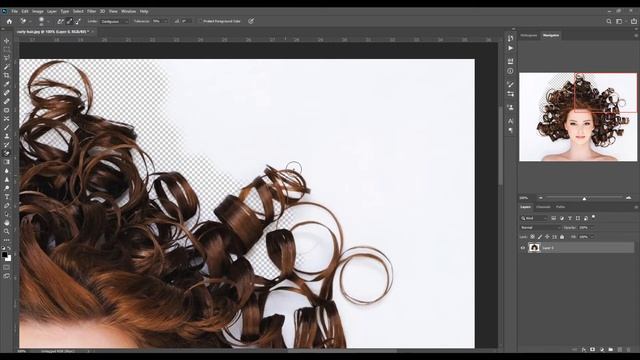Click the Home icon in options bar
This screenshot has width=640, height=360.
coord(9,21)
